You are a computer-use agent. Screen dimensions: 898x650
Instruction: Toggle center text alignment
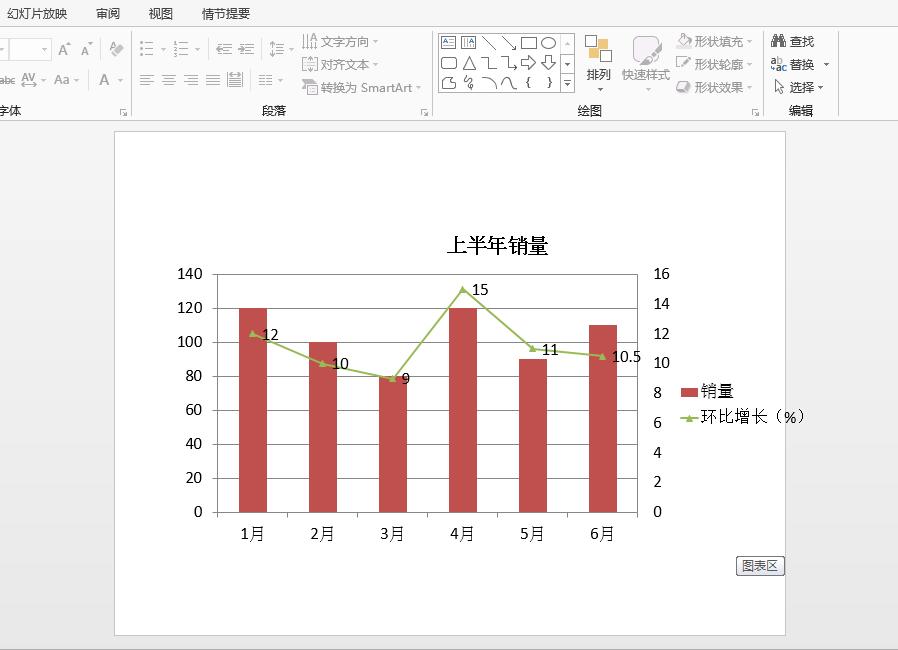point(169,80)
